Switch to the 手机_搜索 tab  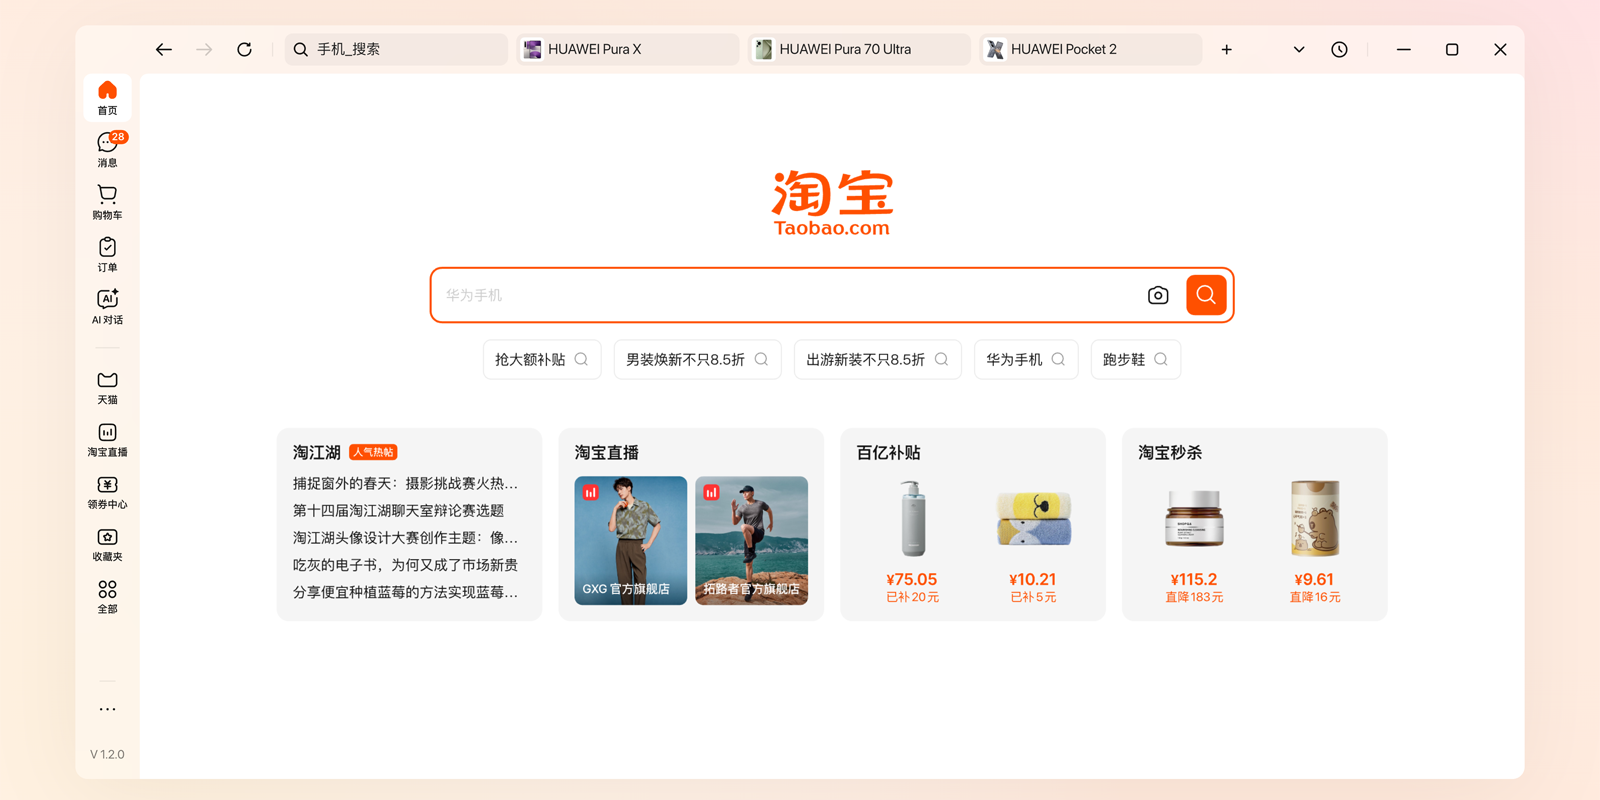coord(396,49)
